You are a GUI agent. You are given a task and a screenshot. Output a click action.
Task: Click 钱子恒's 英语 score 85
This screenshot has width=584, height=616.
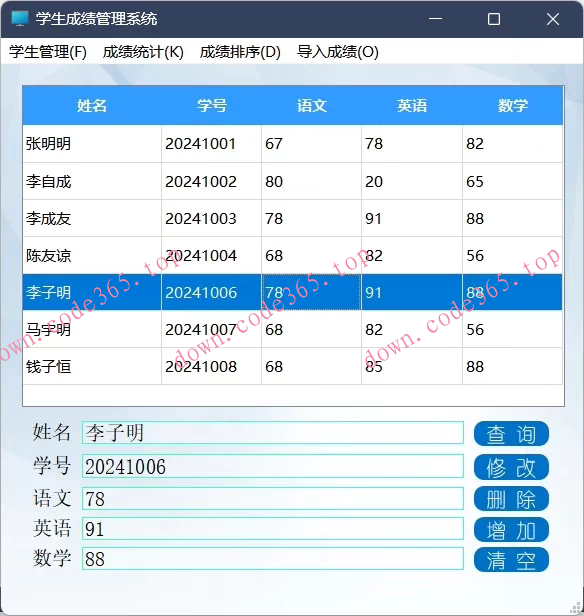tap(412, 367)
